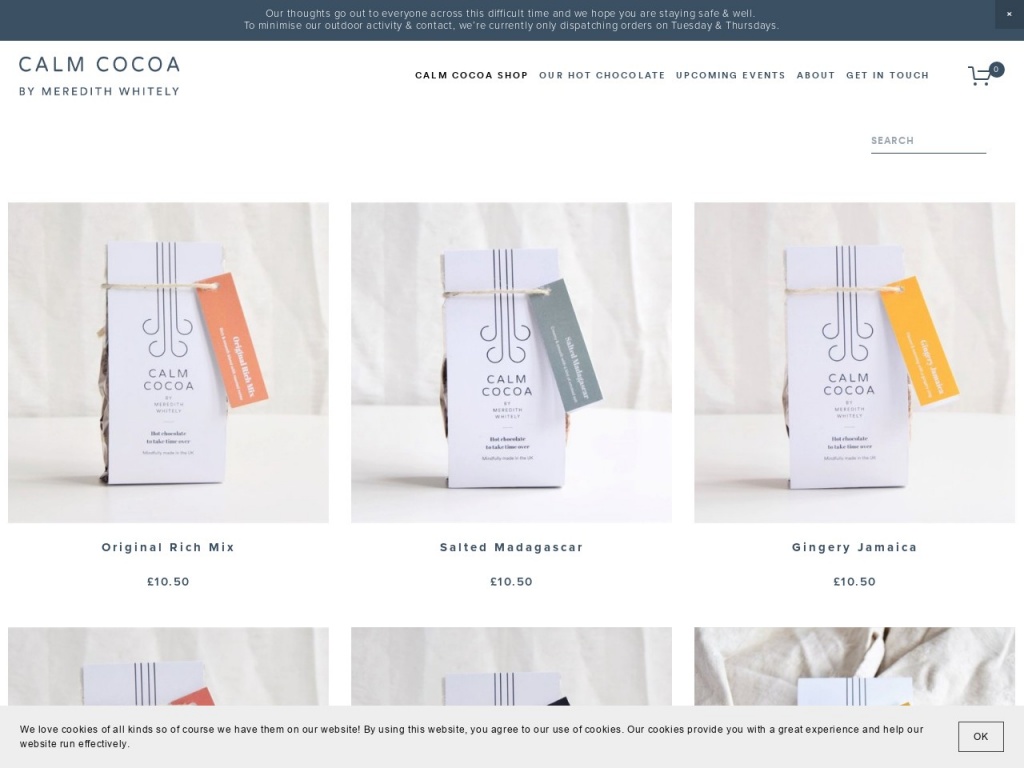The height and width of the screenshot is (768, 1024).
Task: Click the Gingery Jamaica title link
Action: tap(854, 547)
